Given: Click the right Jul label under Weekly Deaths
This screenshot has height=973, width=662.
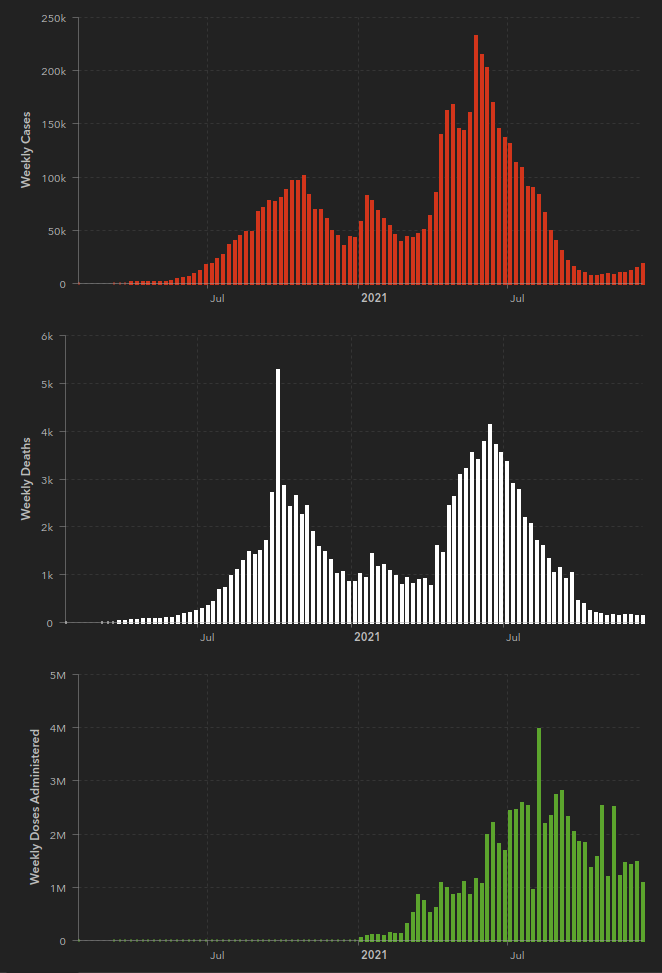Looking at the screenshot, I should point(513,636).
